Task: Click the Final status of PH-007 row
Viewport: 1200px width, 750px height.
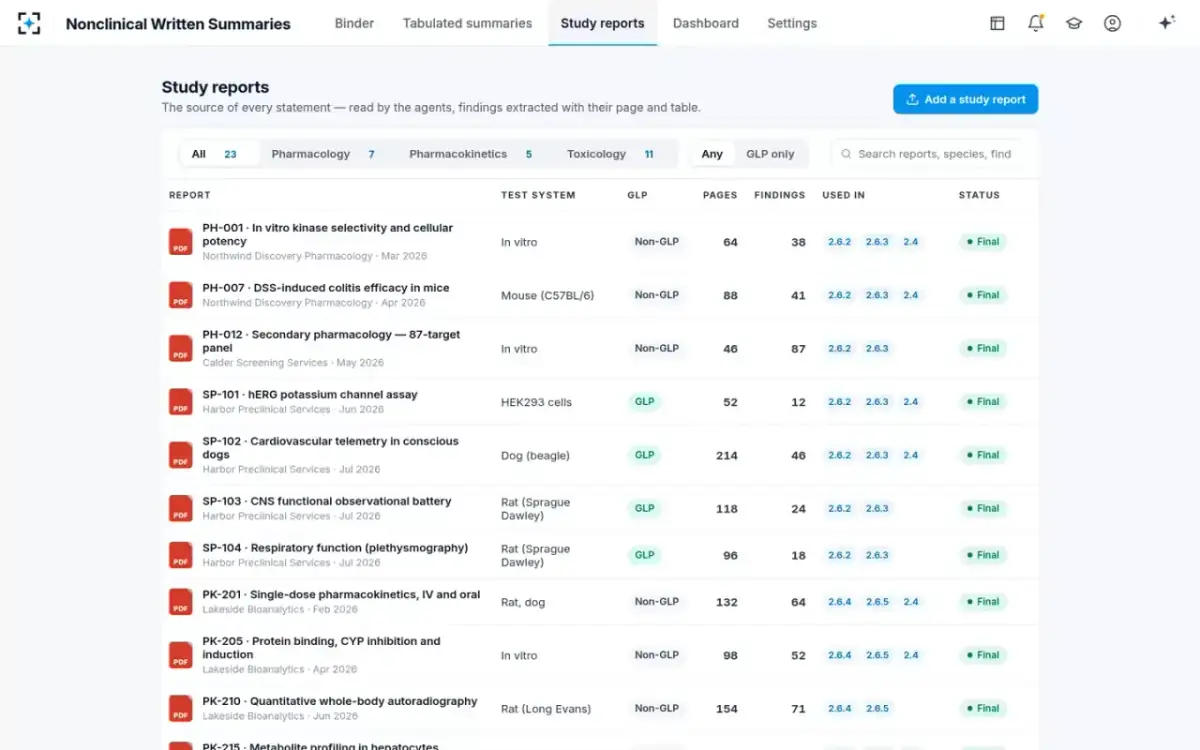Action: point(983,295)
